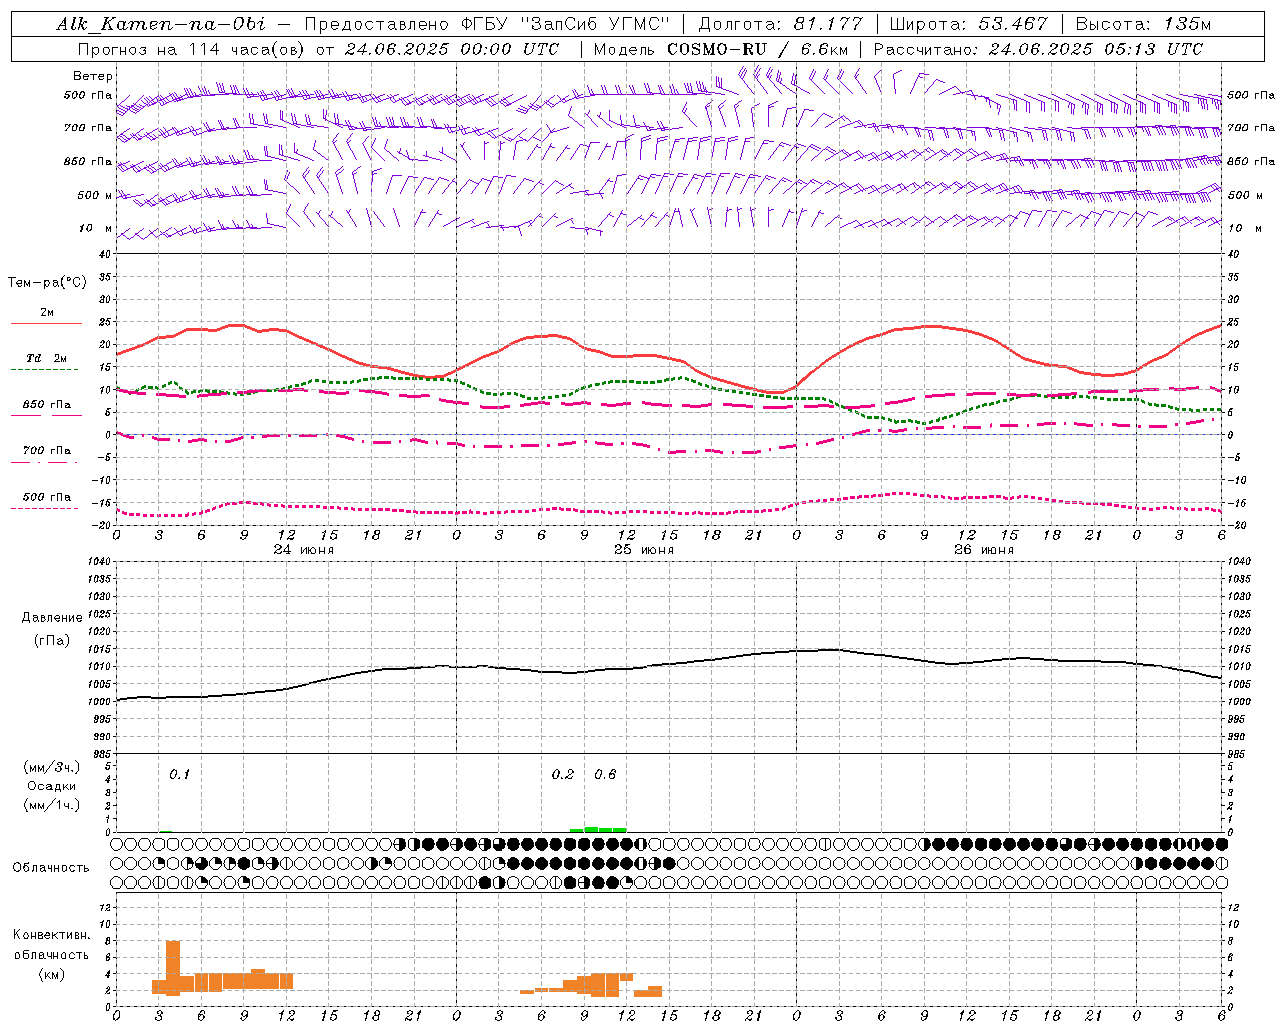The image size is (1280, 1024).
Task: Click the dash-dot 700 гПа legend line
Action: (44, 462)
